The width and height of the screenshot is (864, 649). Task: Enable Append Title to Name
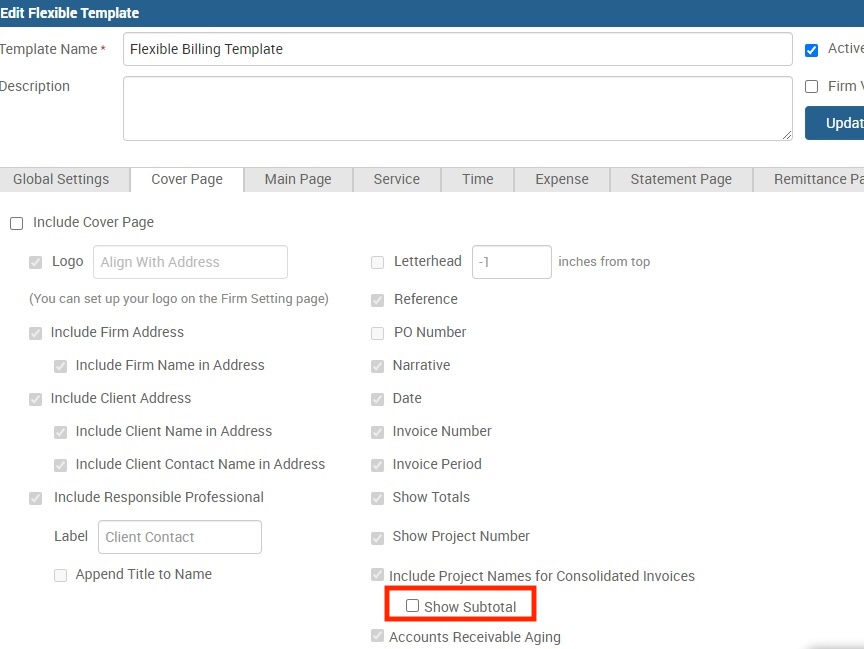[60, 574]
